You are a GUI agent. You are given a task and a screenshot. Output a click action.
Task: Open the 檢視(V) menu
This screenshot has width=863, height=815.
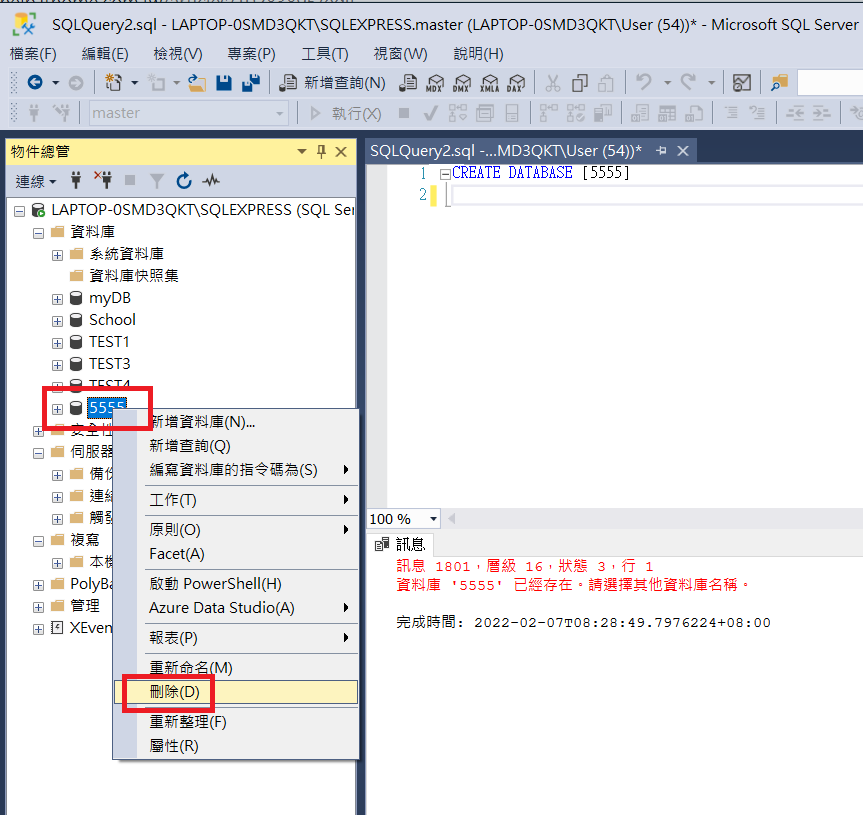178,54
